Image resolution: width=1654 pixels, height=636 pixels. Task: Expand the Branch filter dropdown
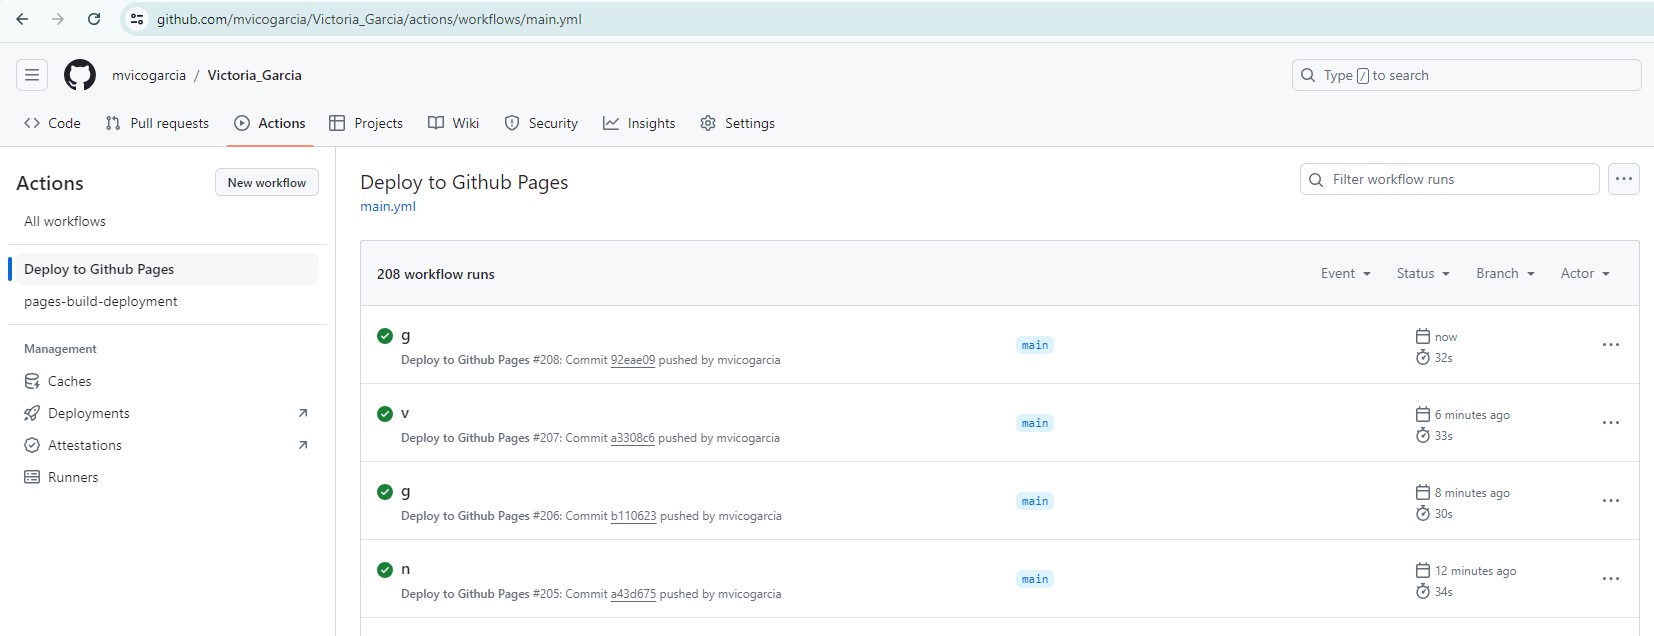tap(1505, 273)
